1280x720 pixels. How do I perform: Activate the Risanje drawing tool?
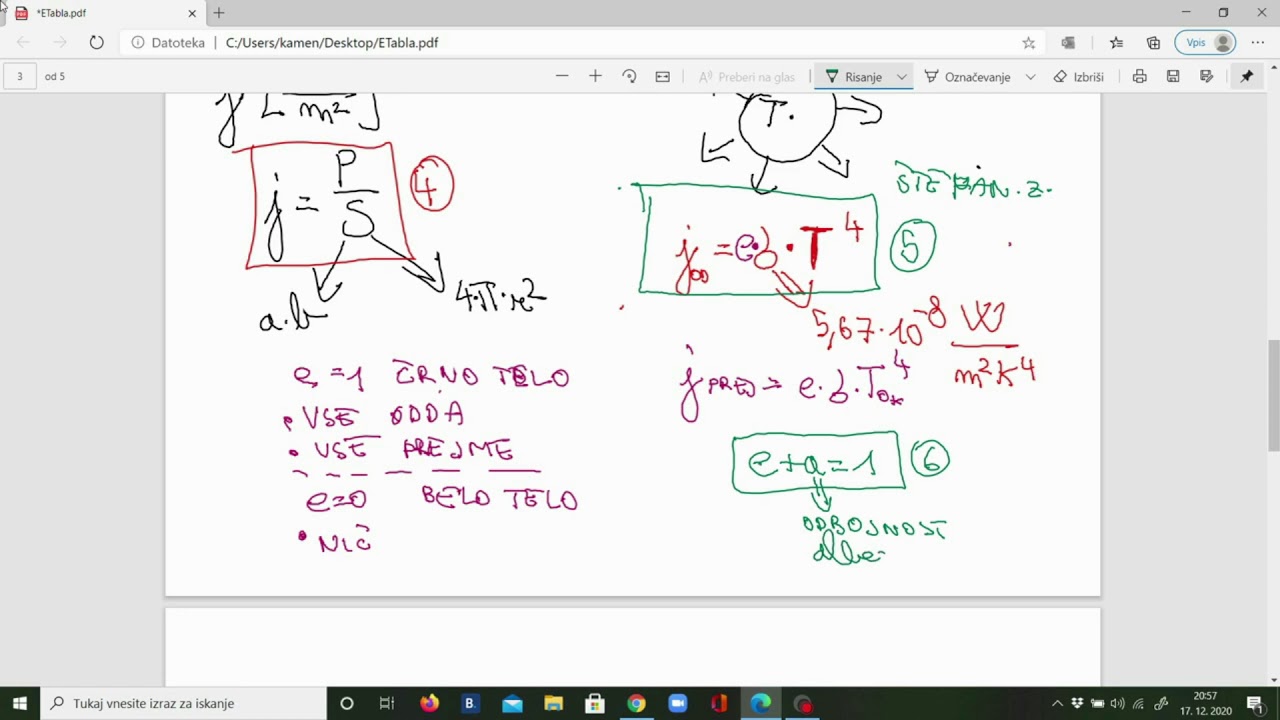pos(853,77)
